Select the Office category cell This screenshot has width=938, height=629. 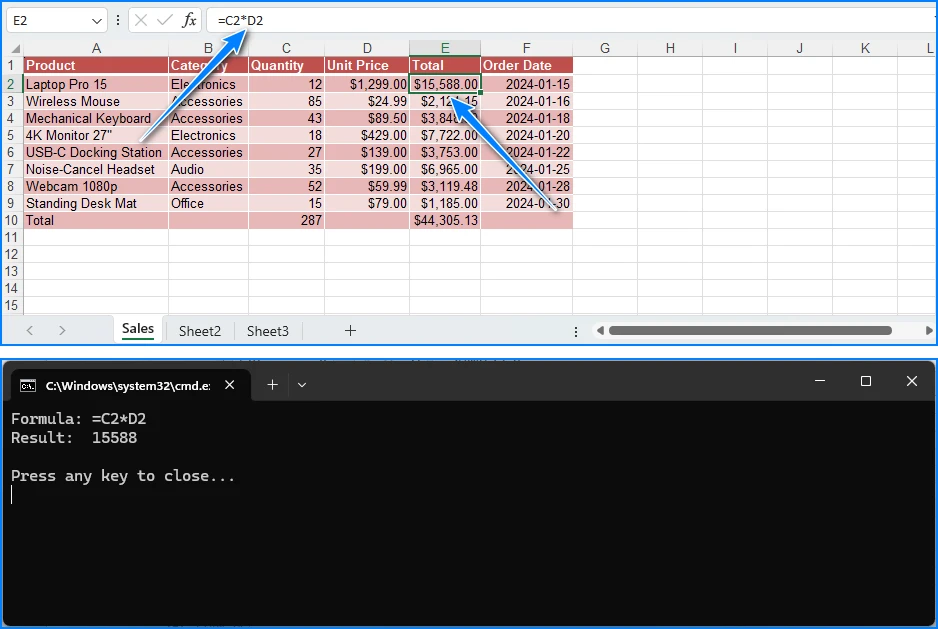(208, 203)
